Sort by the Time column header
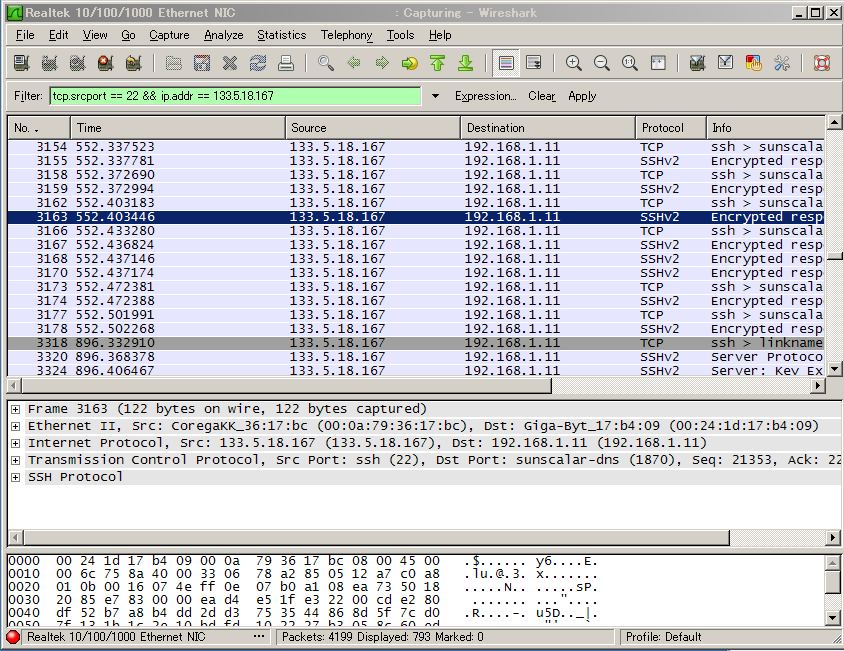This screenshot has width=844, height=651. pyautogui.click(x=178, y=128)
